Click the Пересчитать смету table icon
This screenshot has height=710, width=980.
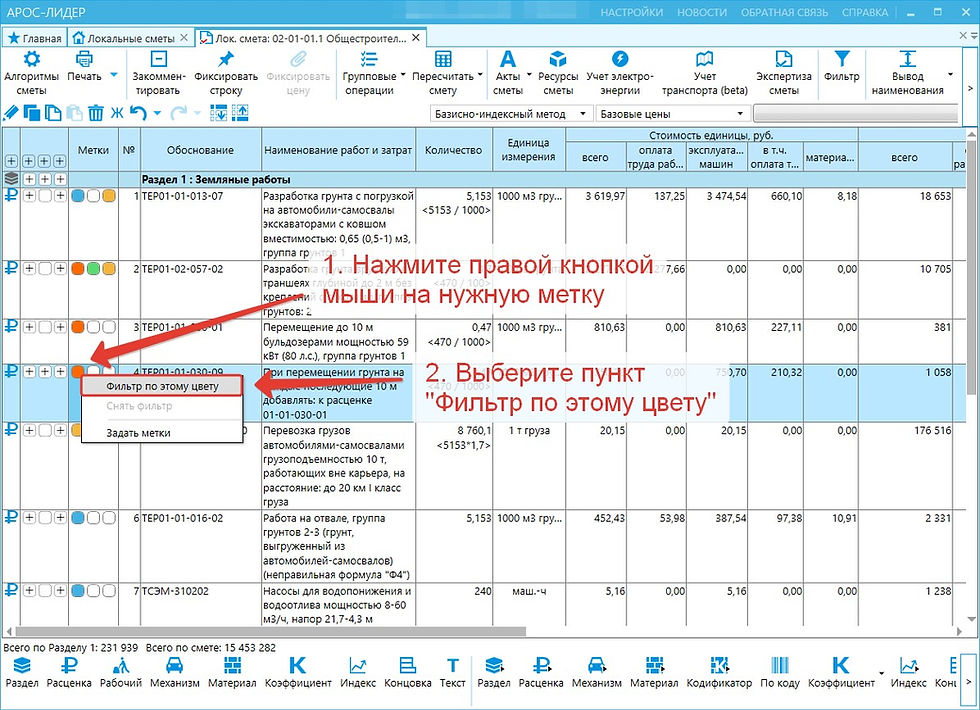coord(442,59)
